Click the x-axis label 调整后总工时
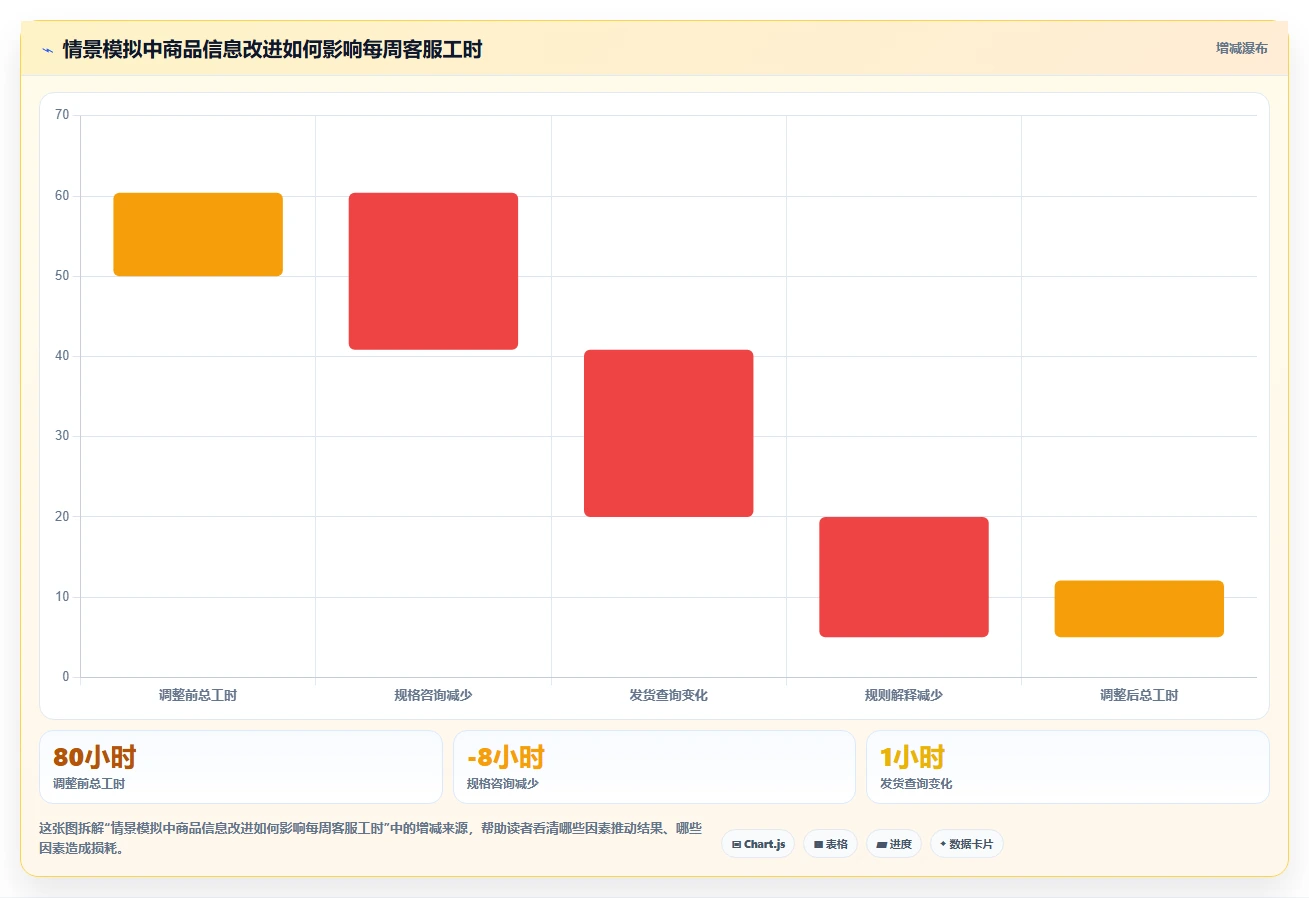The image size is (1309, 898). [1139, 695]
